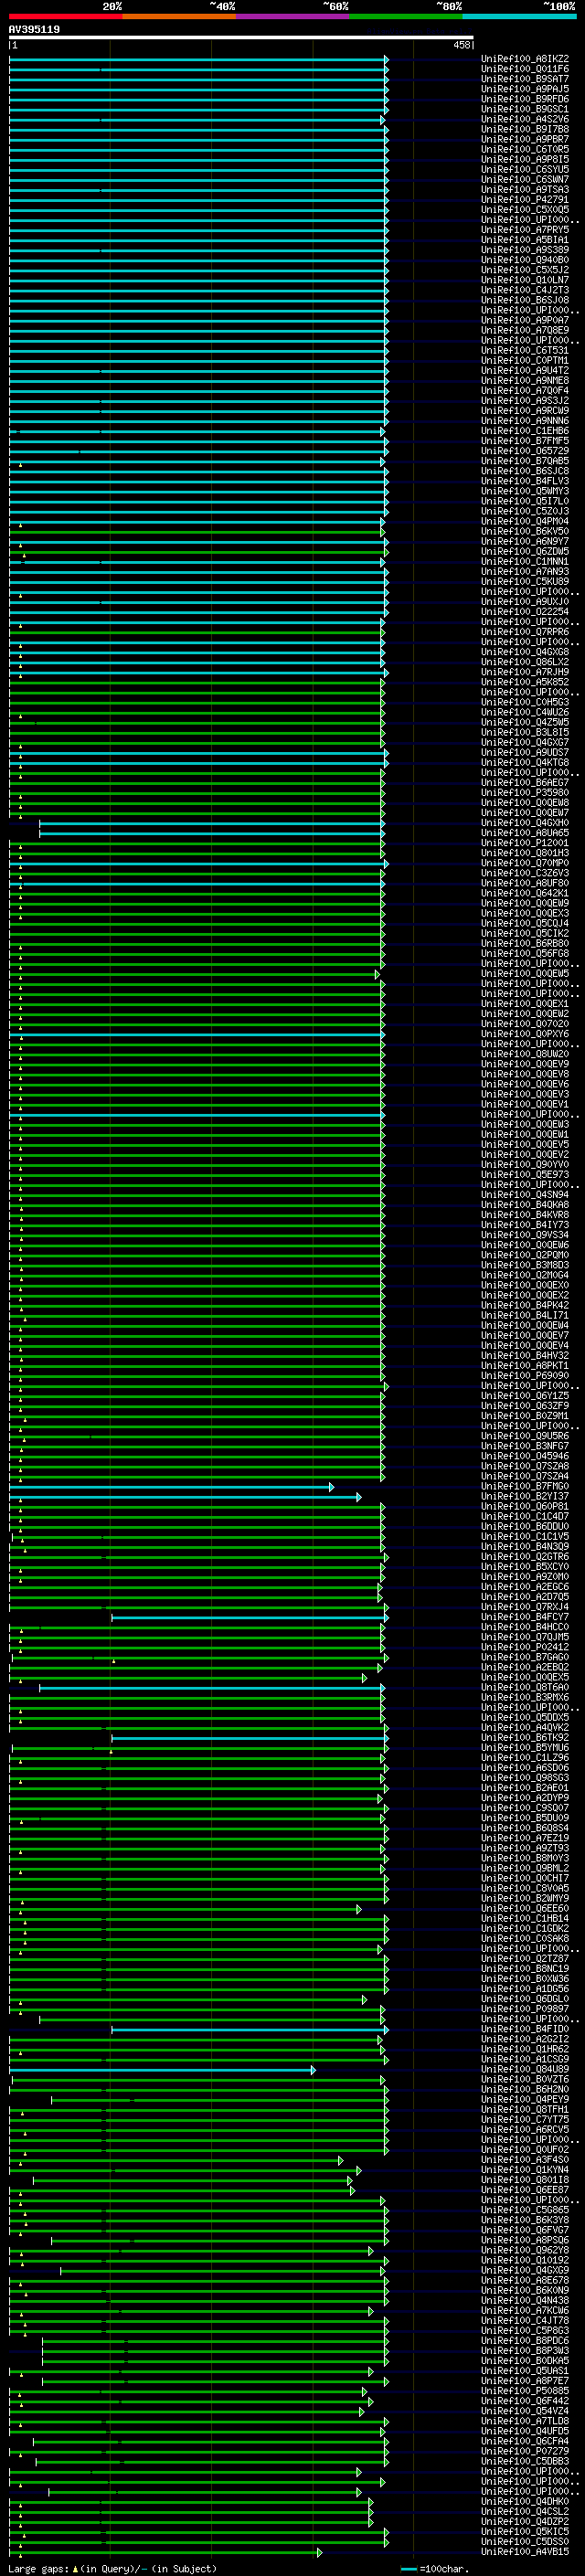Click the cyan alignment bar for UniRef100_A8IKZ2
The image size is (585, 2576).
(198, 59)
